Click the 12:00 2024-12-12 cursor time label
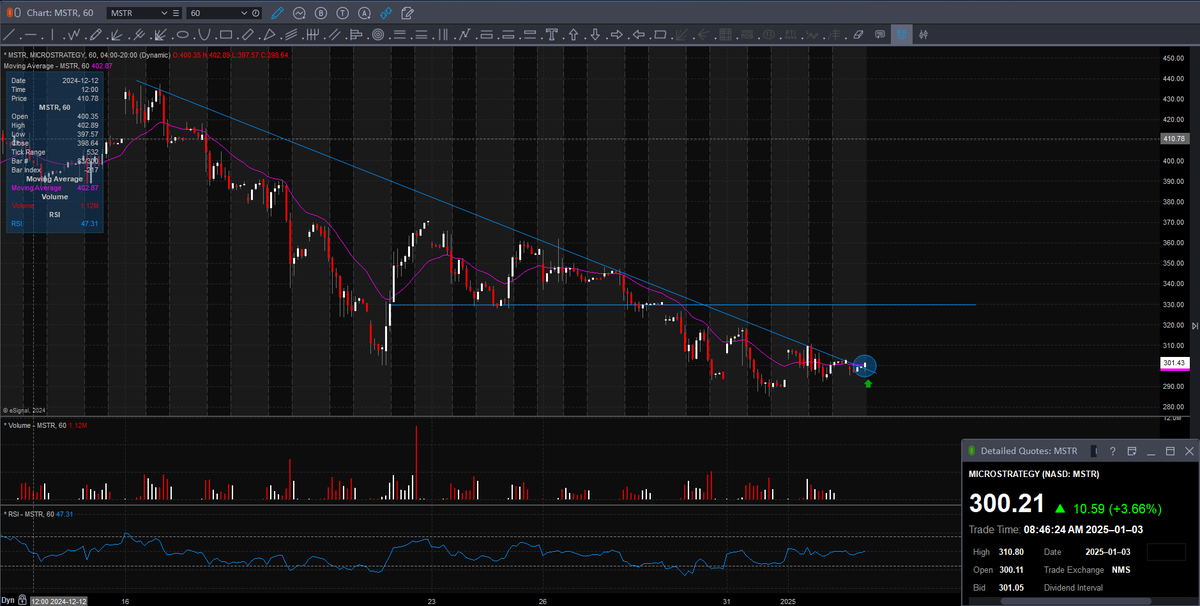Screen dimensions: 1200x606 tap(59, 600)
